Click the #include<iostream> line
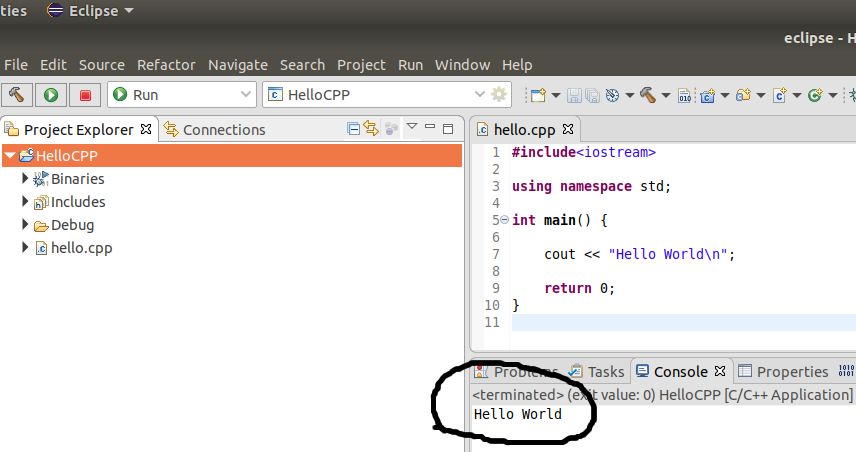Viewport: 856px width, 452px height. click(584, 152)
